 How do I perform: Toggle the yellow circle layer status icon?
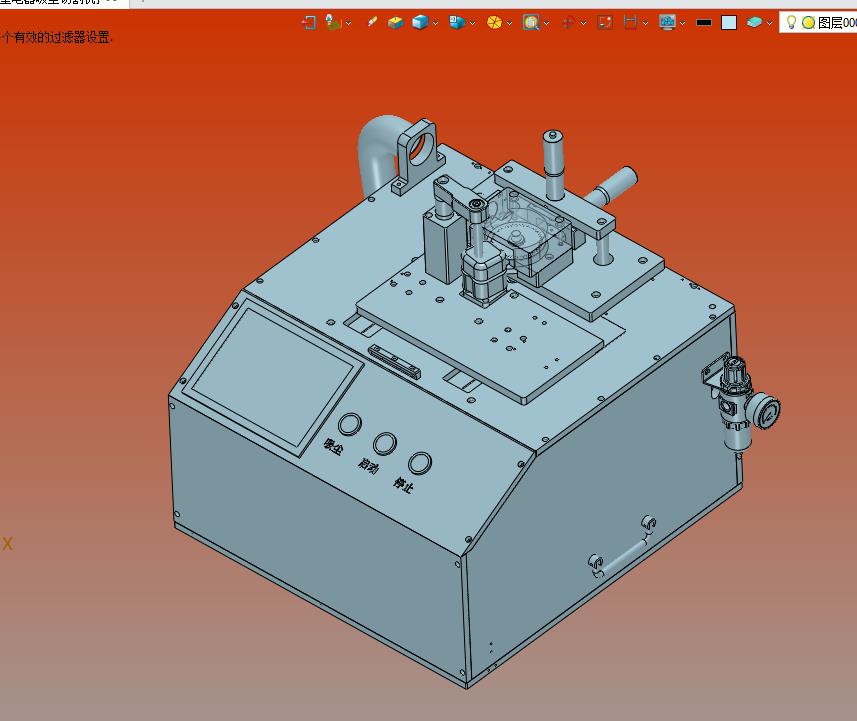tap(808, 22)
